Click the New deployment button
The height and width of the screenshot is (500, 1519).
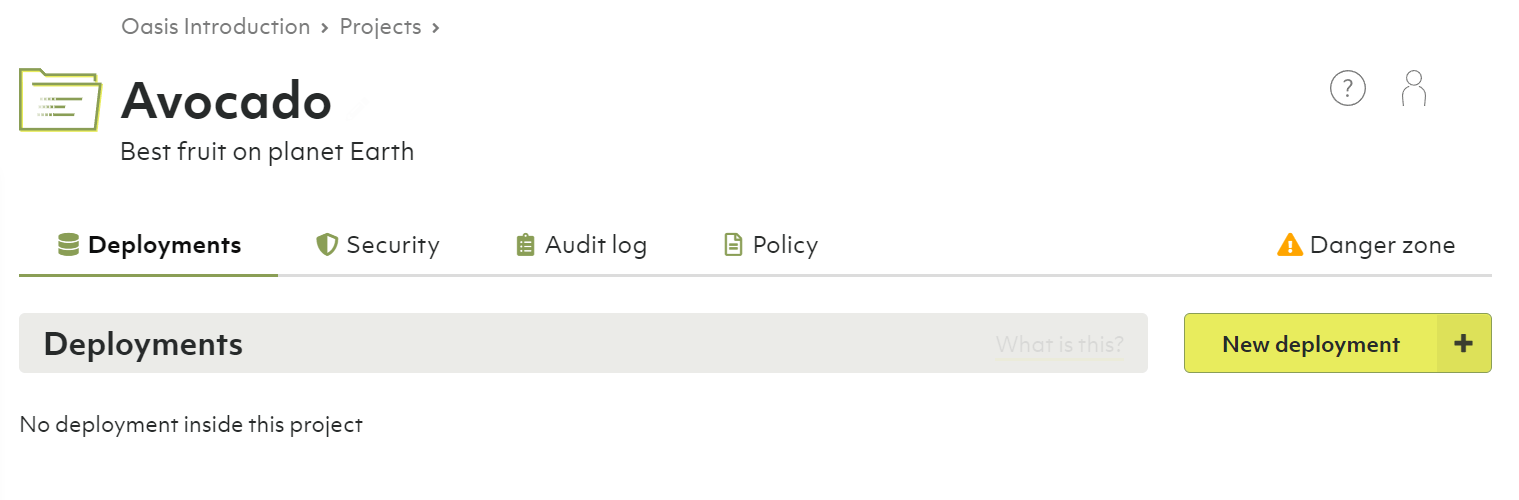click(1311, 344)
